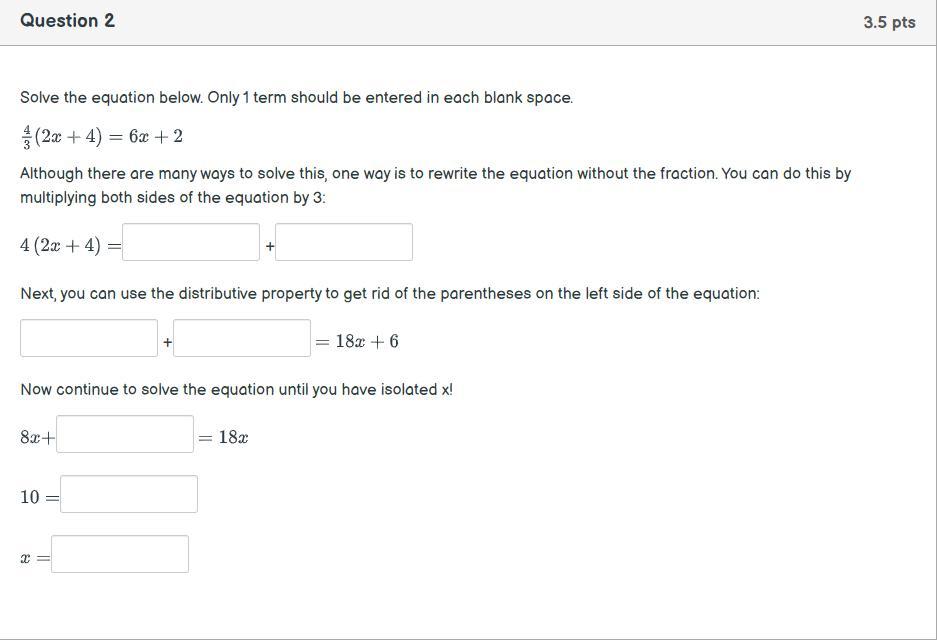Click the 'Although there are many ways' paragraph

pyautogui.click(x=436, y=185)
